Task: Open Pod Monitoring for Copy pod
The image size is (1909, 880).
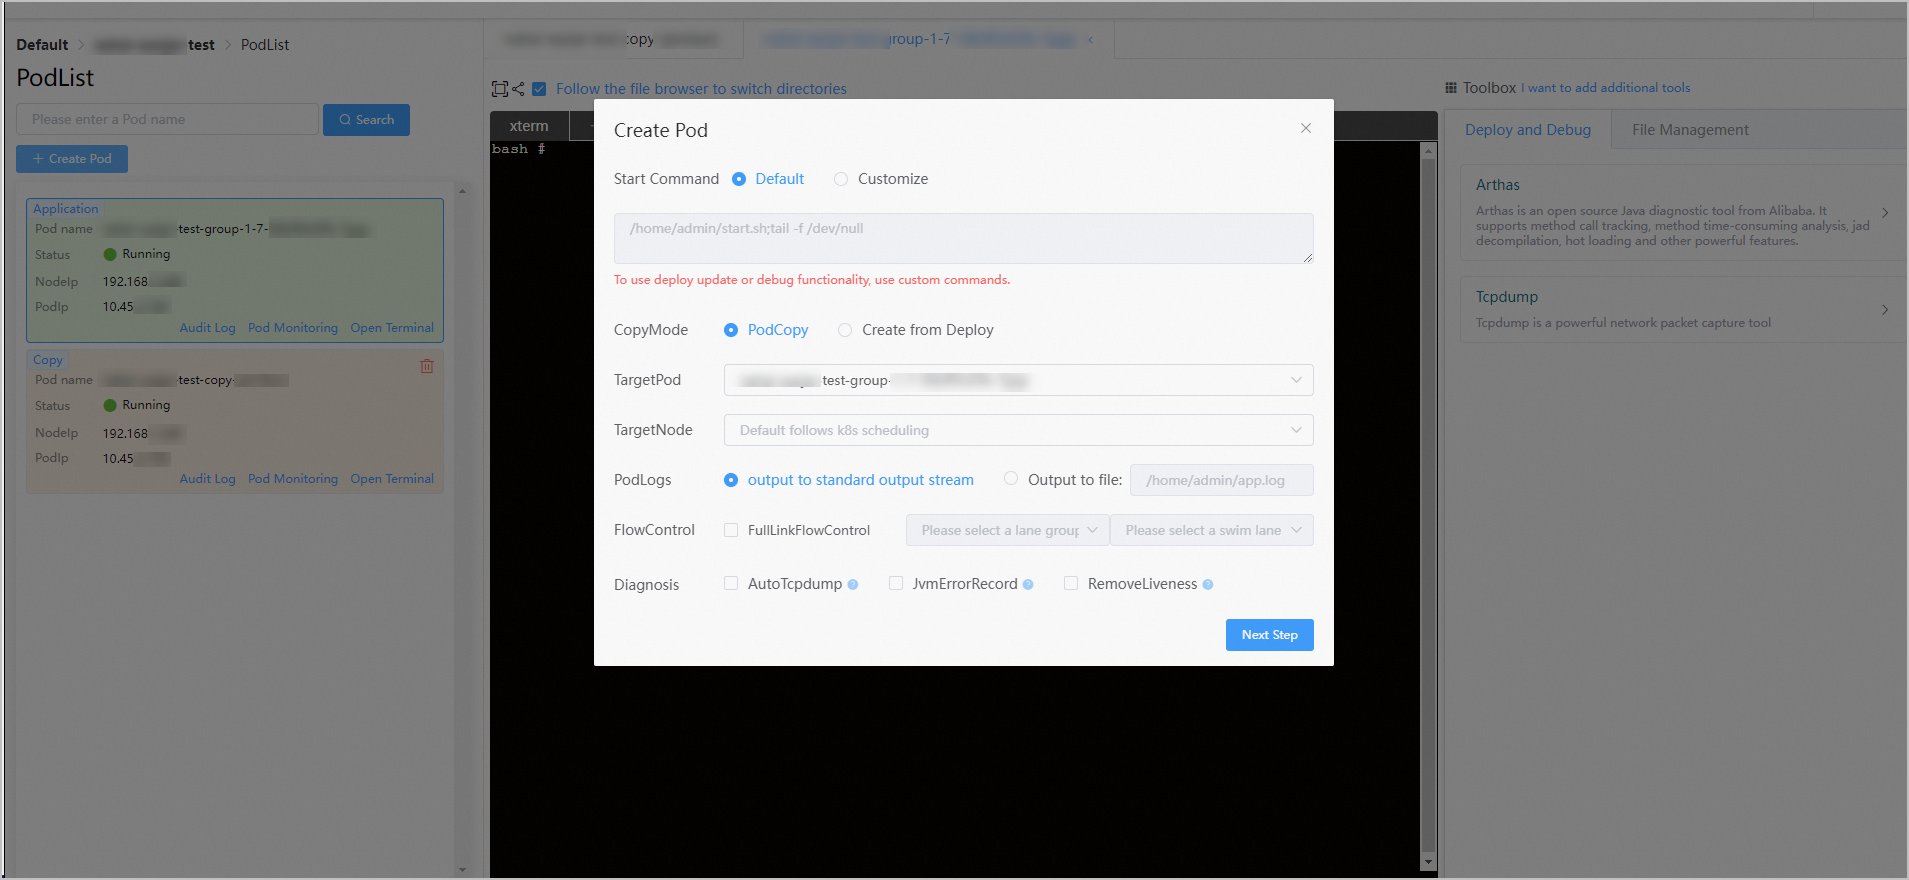Action: (x=293, y=479)
